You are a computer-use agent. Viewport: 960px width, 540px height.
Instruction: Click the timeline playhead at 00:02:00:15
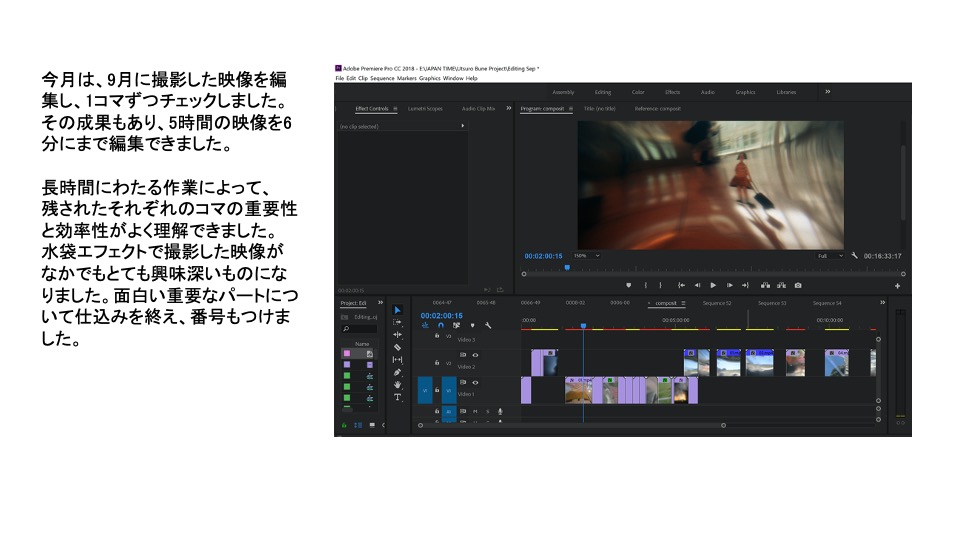(583, 326)
